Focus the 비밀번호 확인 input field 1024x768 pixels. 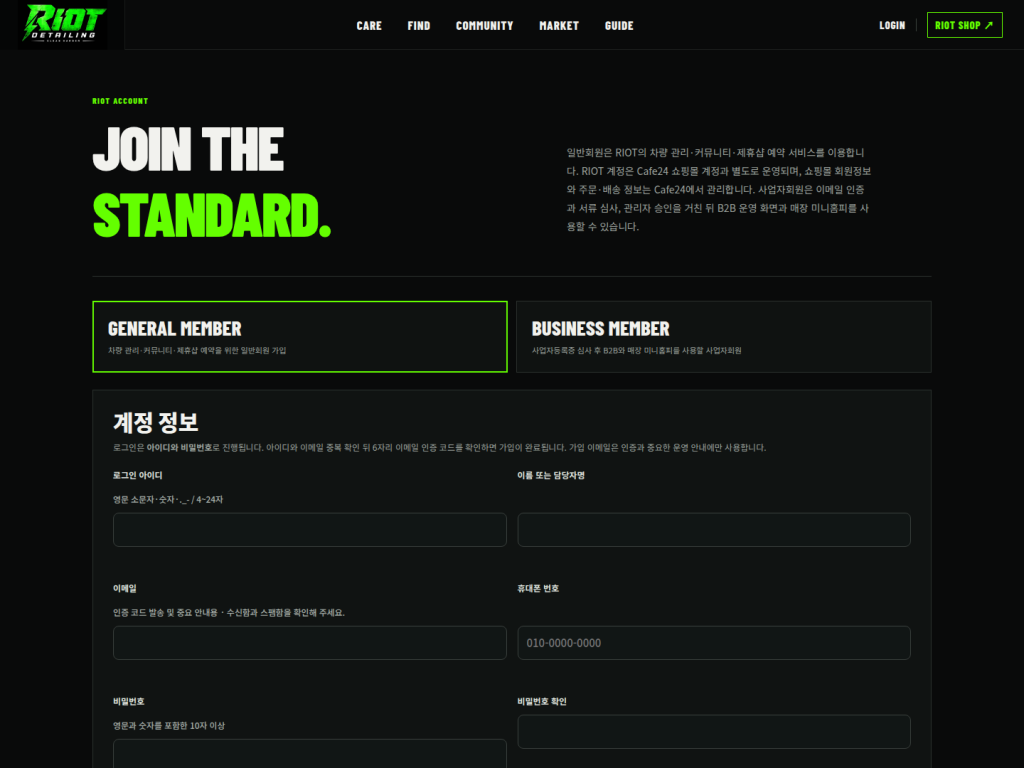tap(714, 731)
